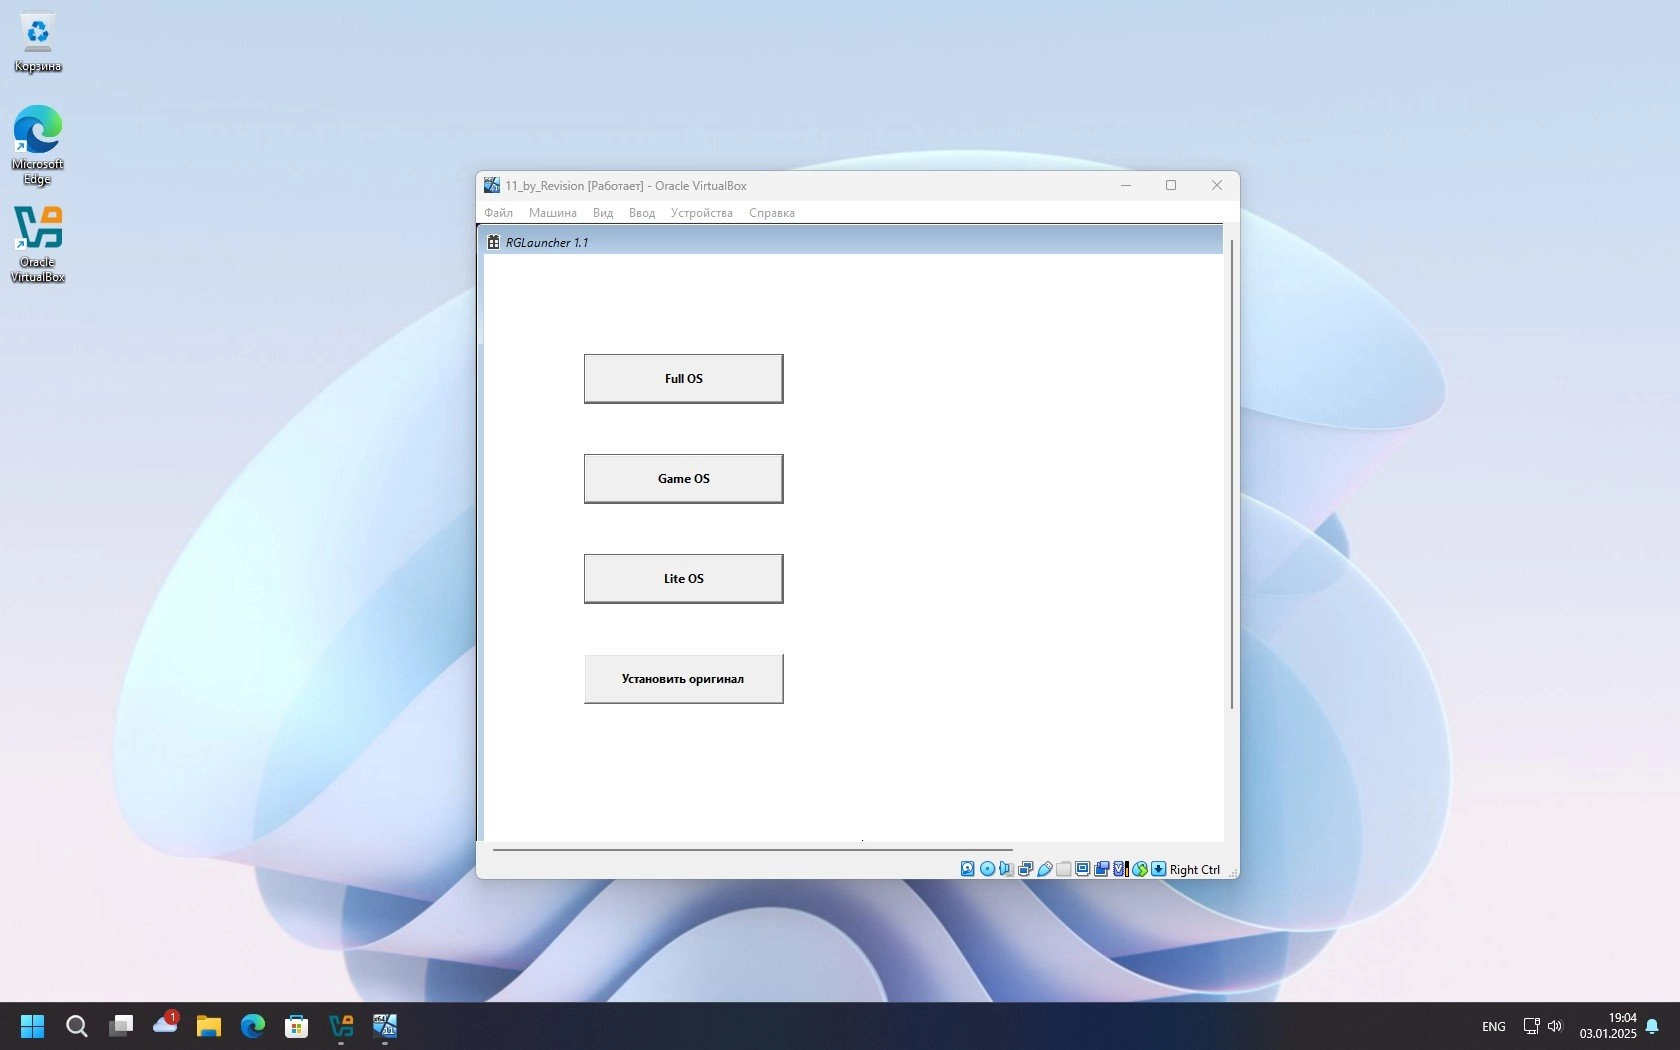Click the CPU virtualization status icon
Screen dimensions: 1680x1050
(x=1121, y=869)
